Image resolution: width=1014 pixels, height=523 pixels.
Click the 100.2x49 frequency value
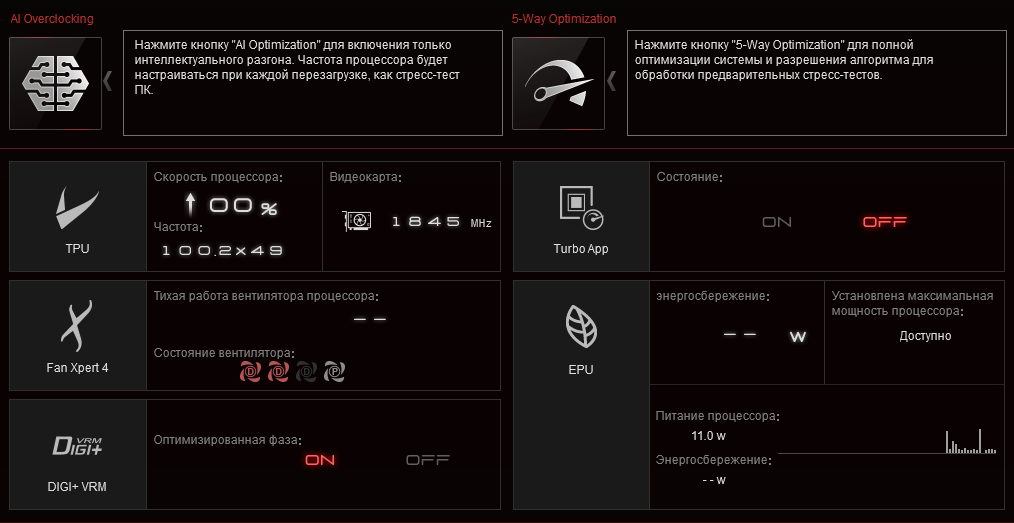[222, 250]
